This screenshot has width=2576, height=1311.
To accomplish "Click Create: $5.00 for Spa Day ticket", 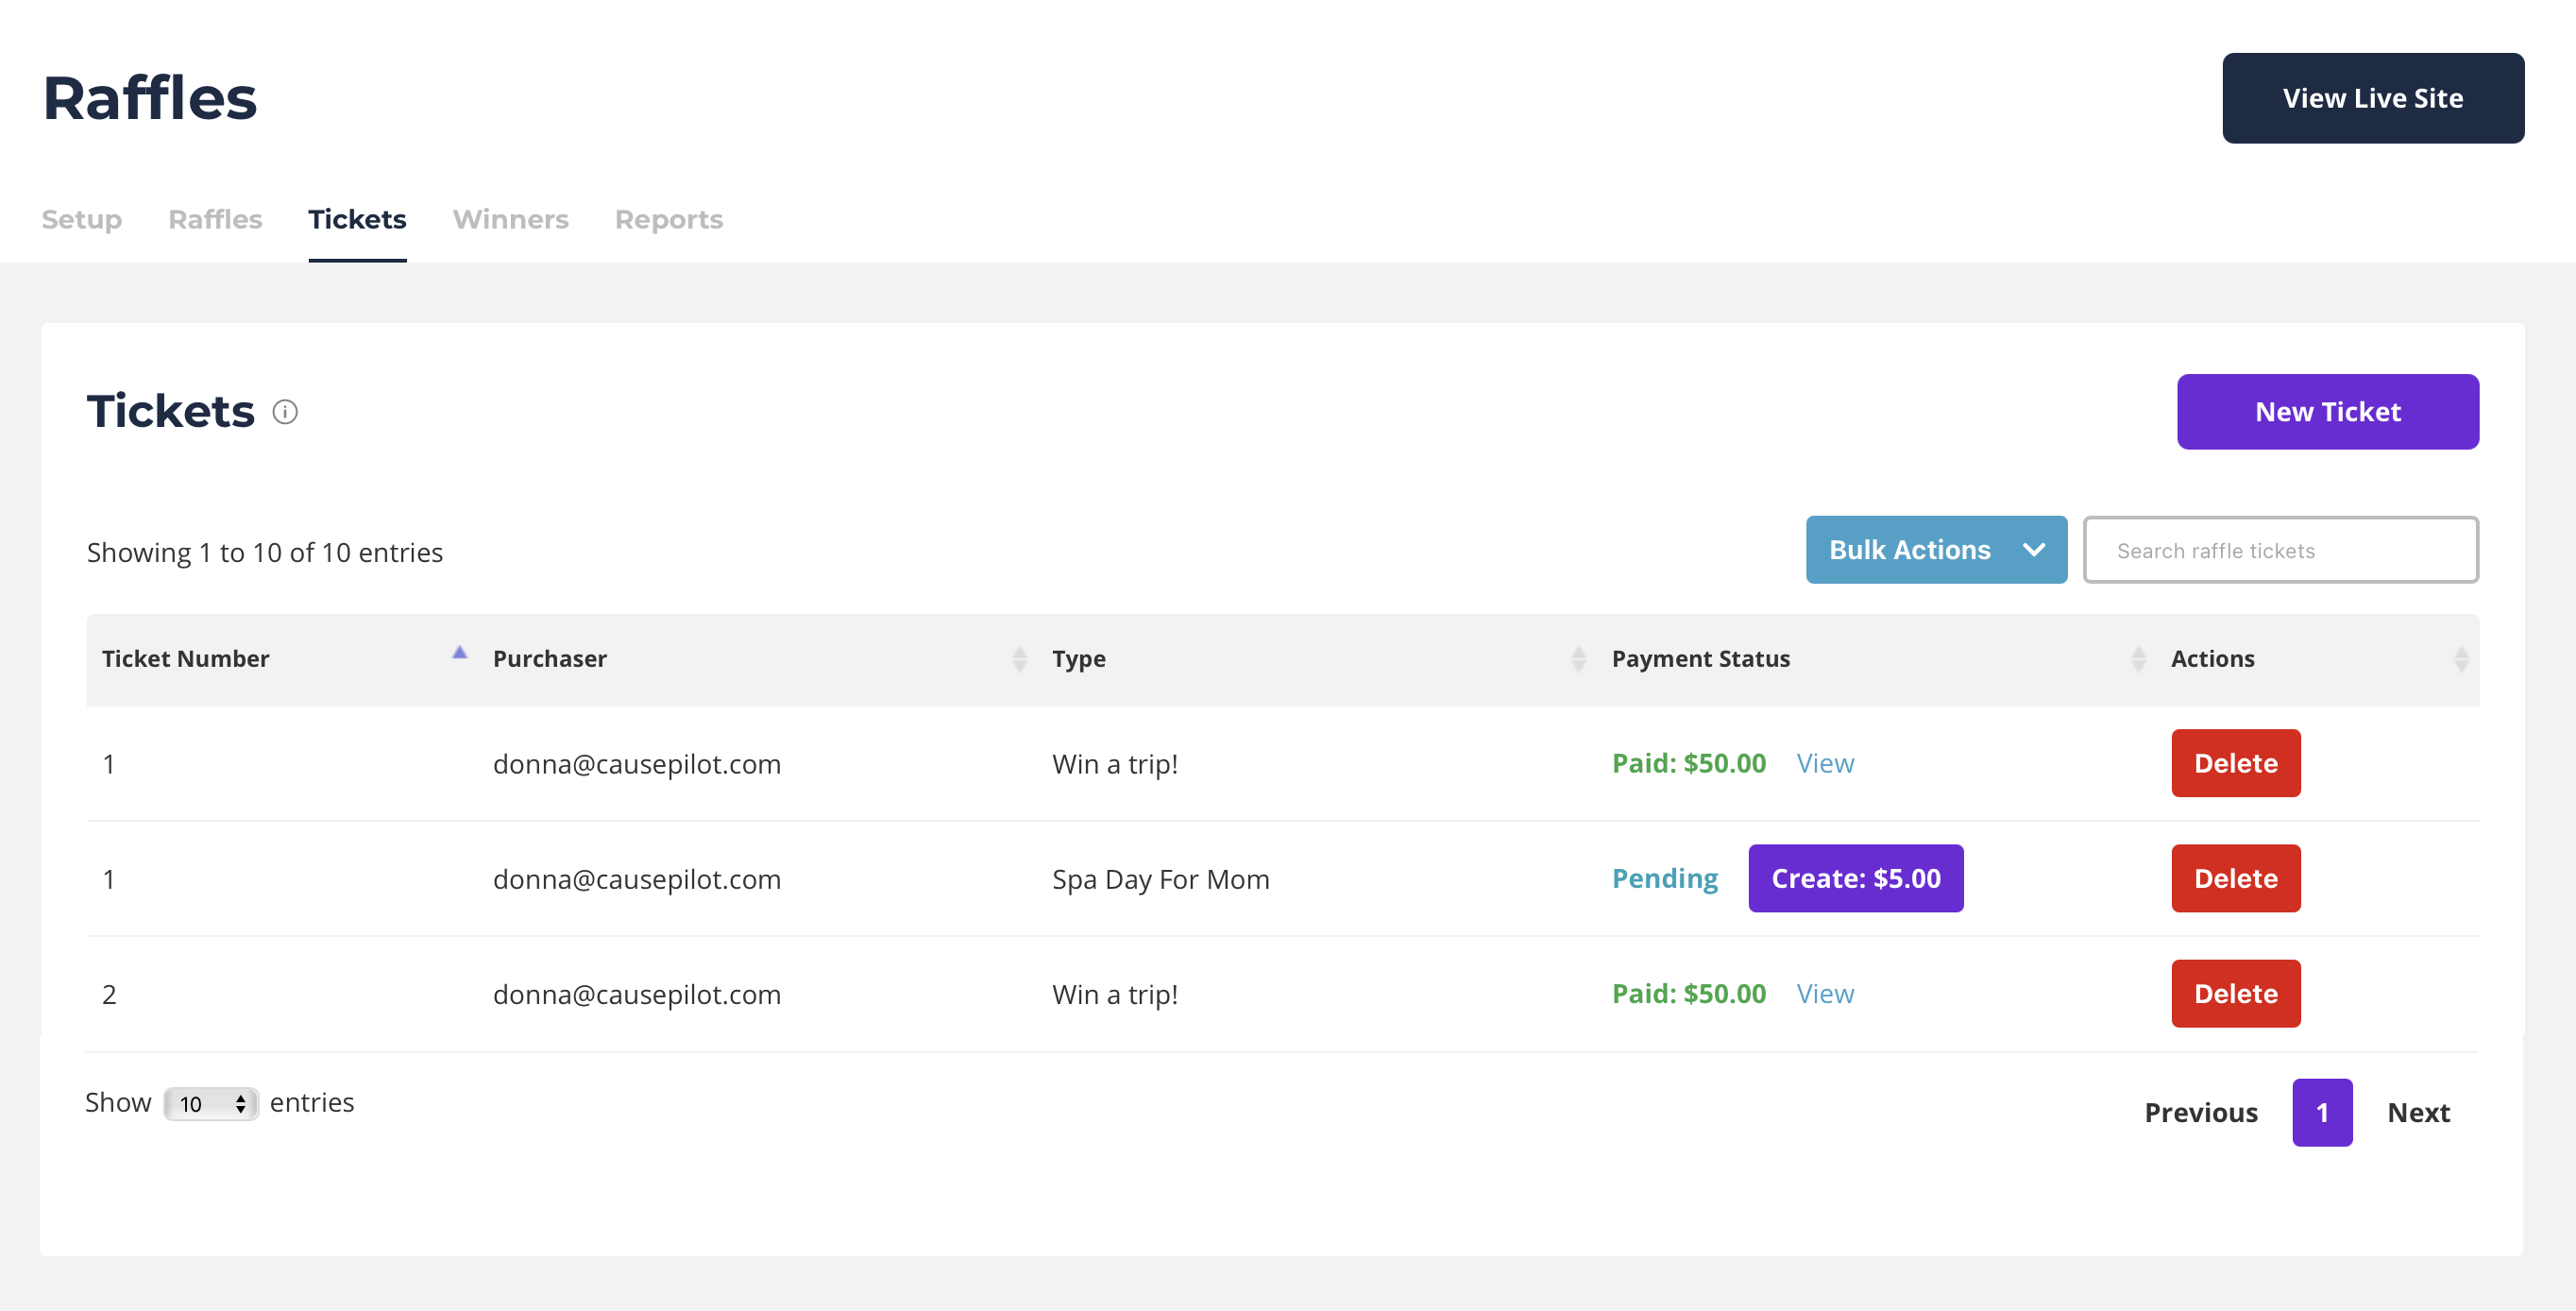I will coord(1855,878).
